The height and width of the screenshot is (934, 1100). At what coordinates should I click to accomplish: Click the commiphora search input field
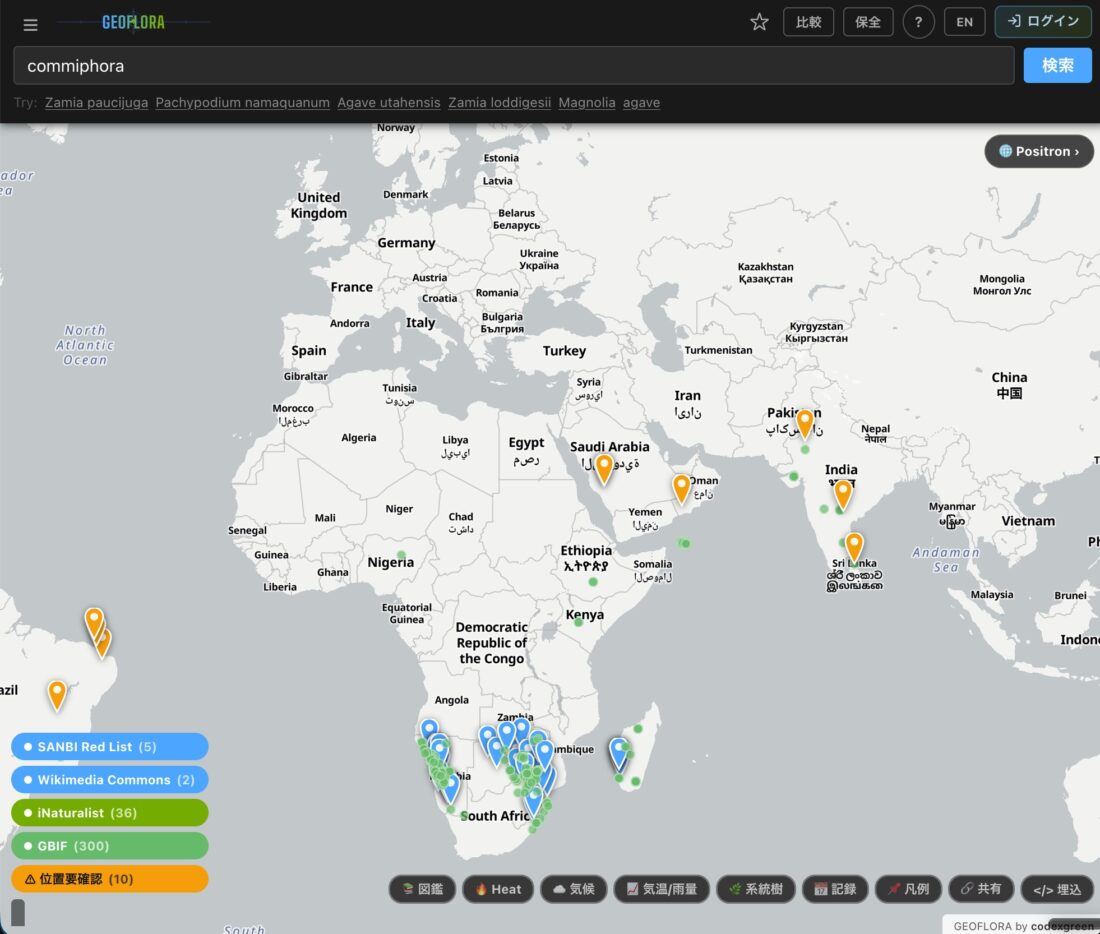513,66
